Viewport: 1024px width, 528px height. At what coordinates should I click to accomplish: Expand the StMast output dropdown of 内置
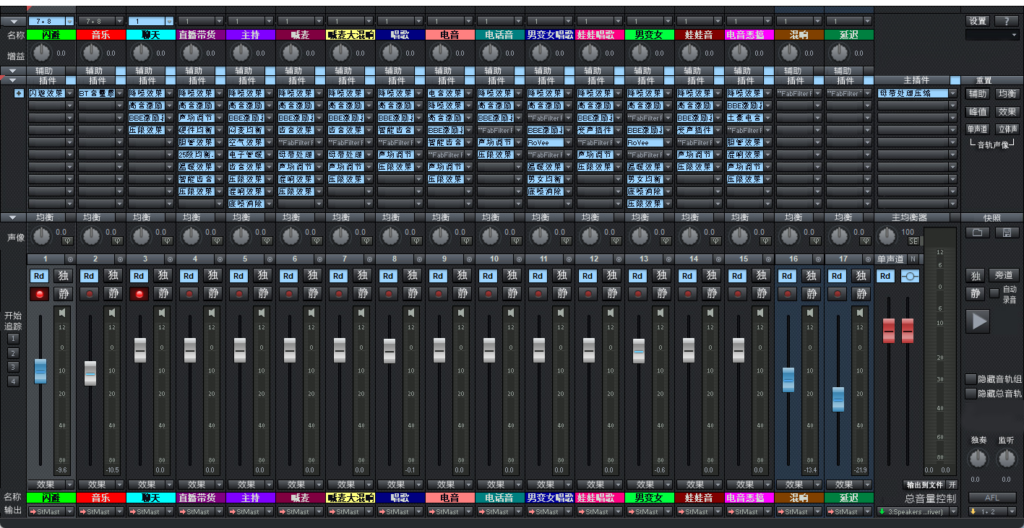tap(44, 511)
